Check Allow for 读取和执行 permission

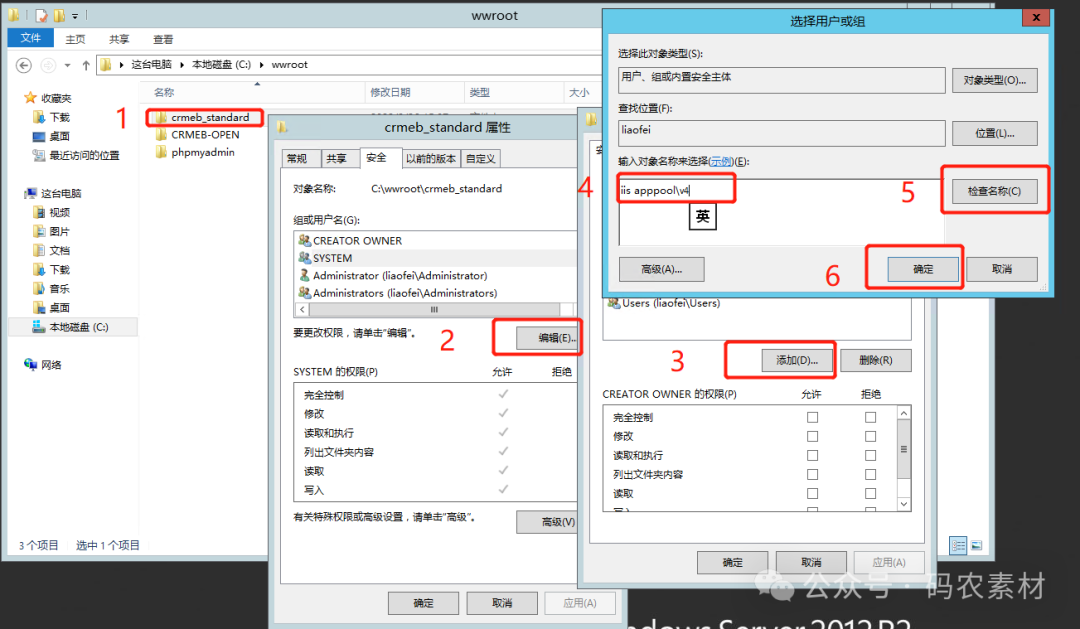point(813,455)
